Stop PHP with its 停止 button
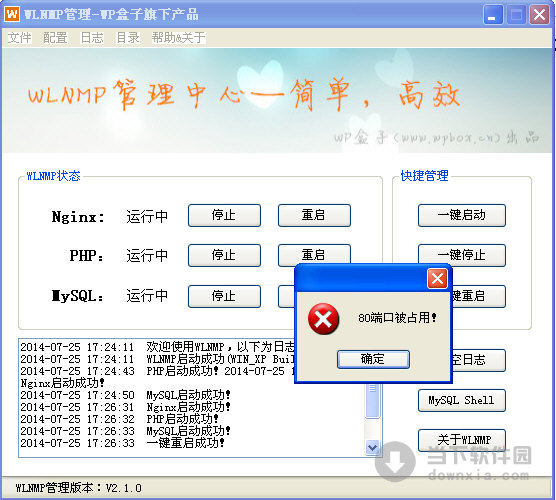 (224, 255)
